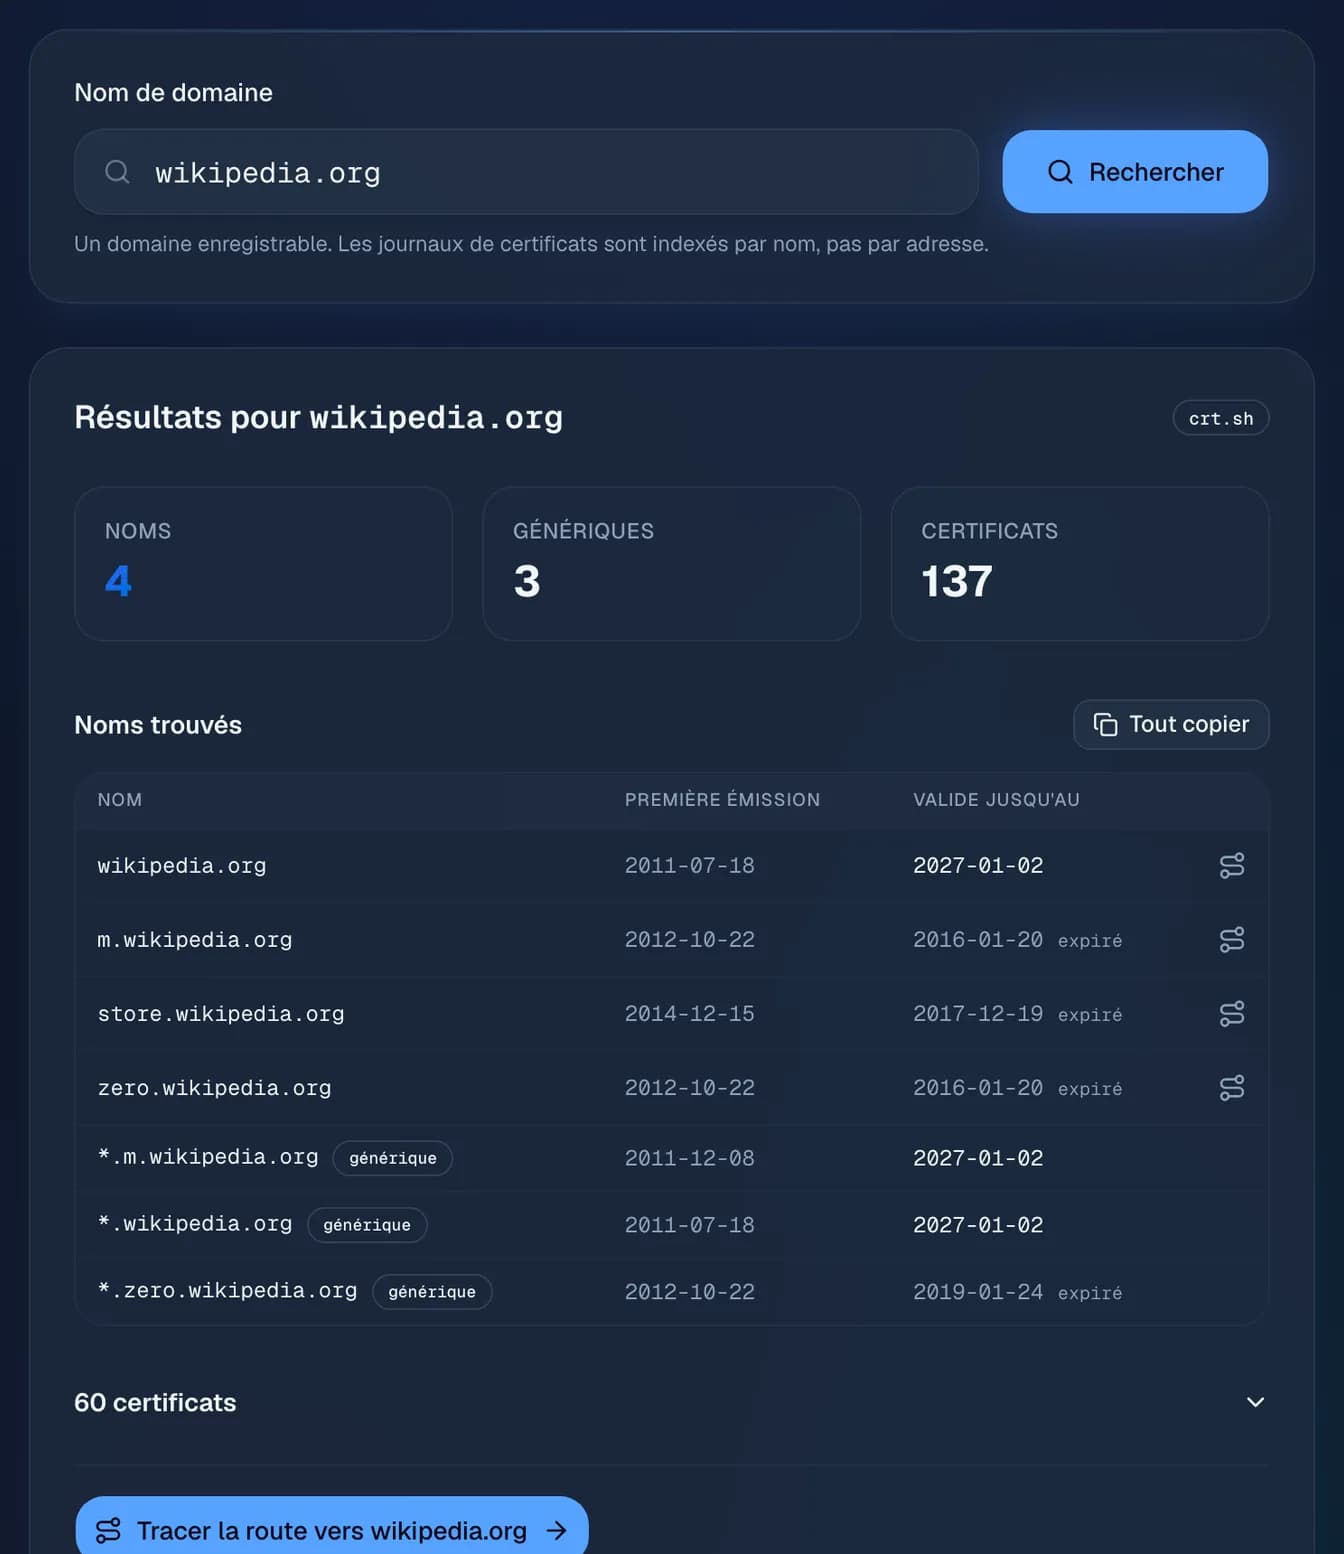Click the NOM column header

(x=120, y=800)
